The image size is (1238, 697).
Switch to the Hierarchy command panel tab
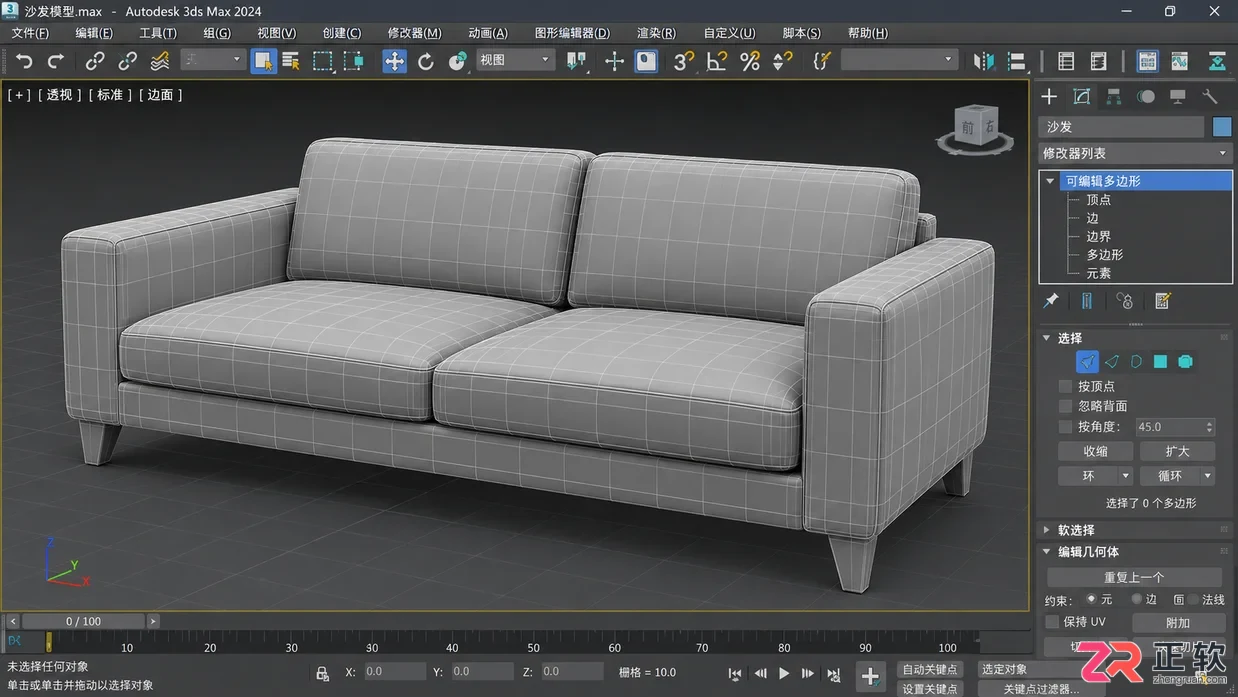(x=1113, y=96)
